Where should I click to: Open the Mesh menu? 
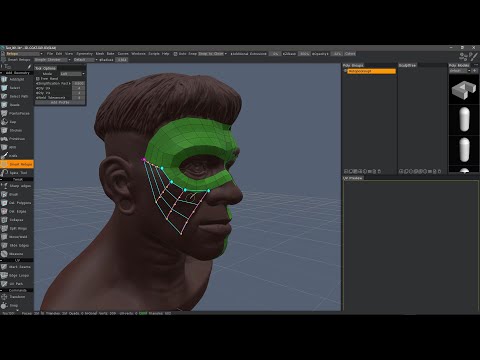tap(100, 54)
